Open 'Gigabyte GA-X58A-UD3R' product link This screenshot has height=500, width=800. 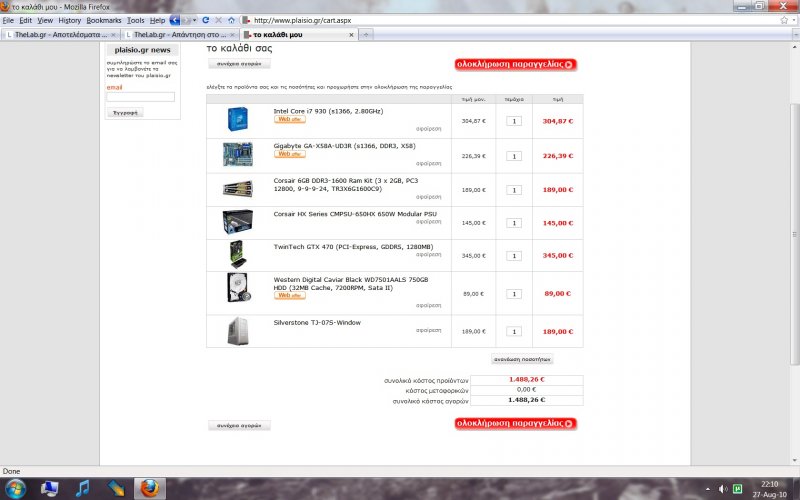[x=344, y=146]
